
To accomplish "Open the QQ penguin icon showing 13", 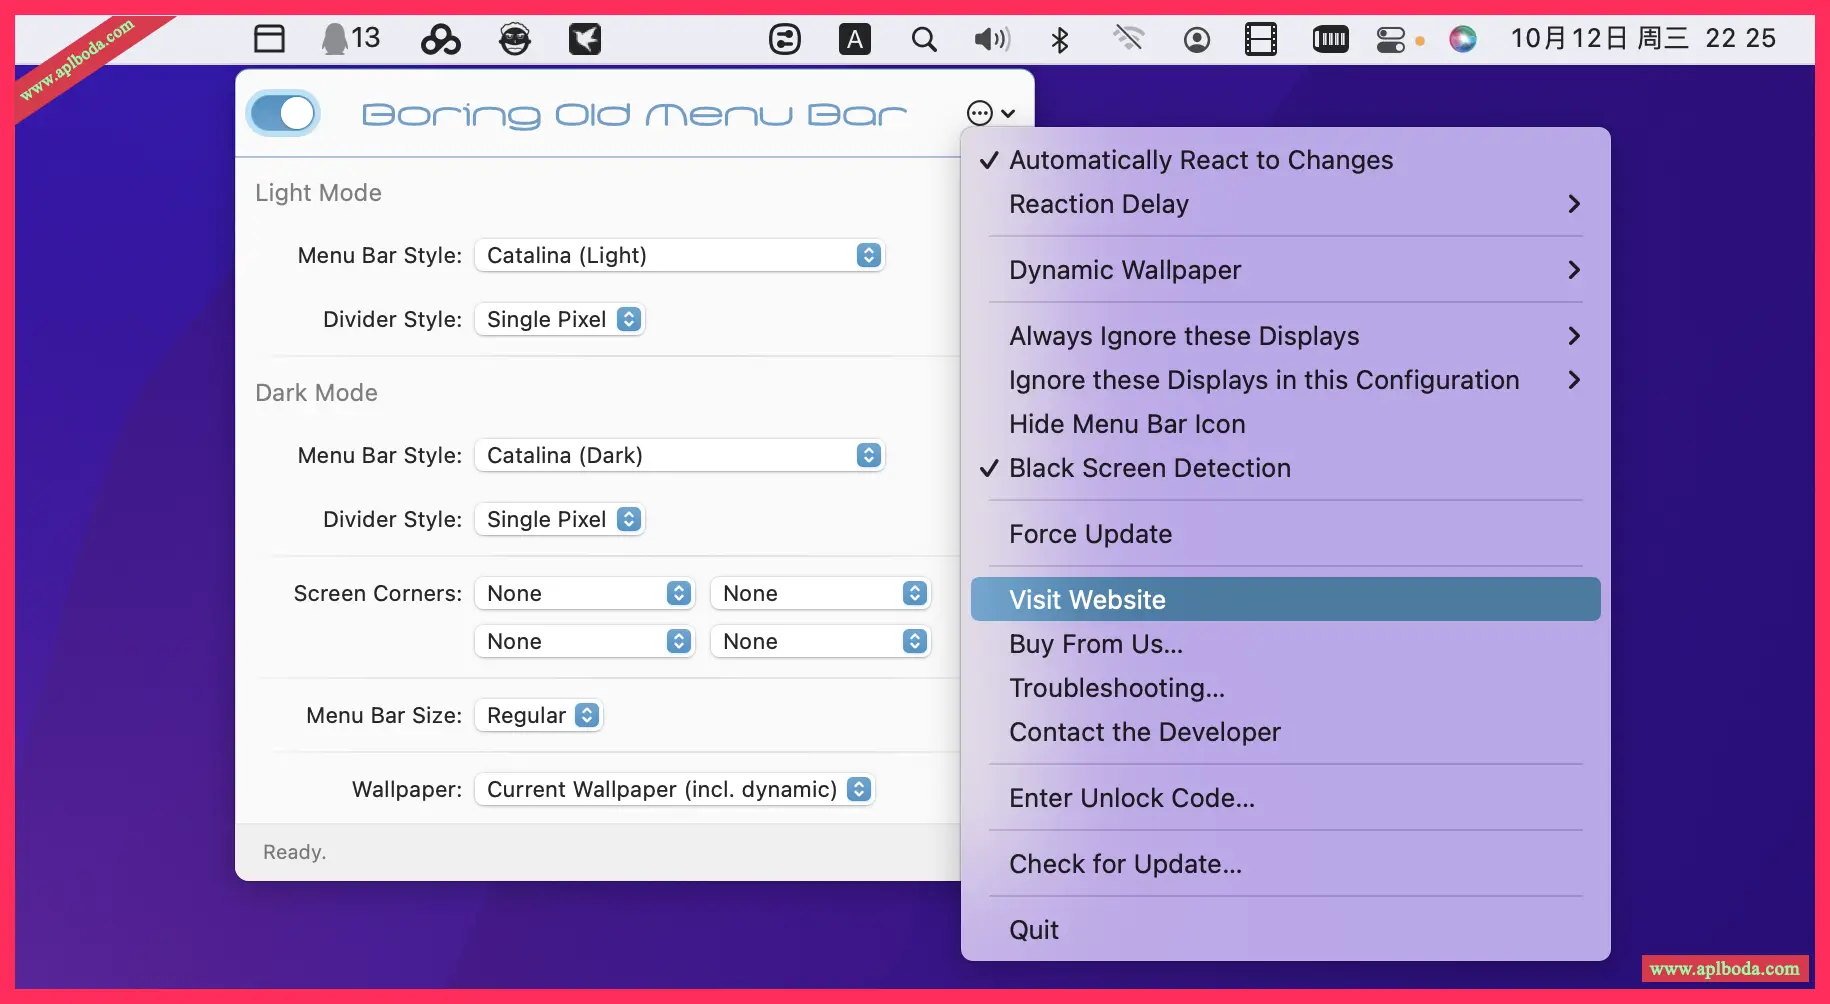I will tap(350, 39).
